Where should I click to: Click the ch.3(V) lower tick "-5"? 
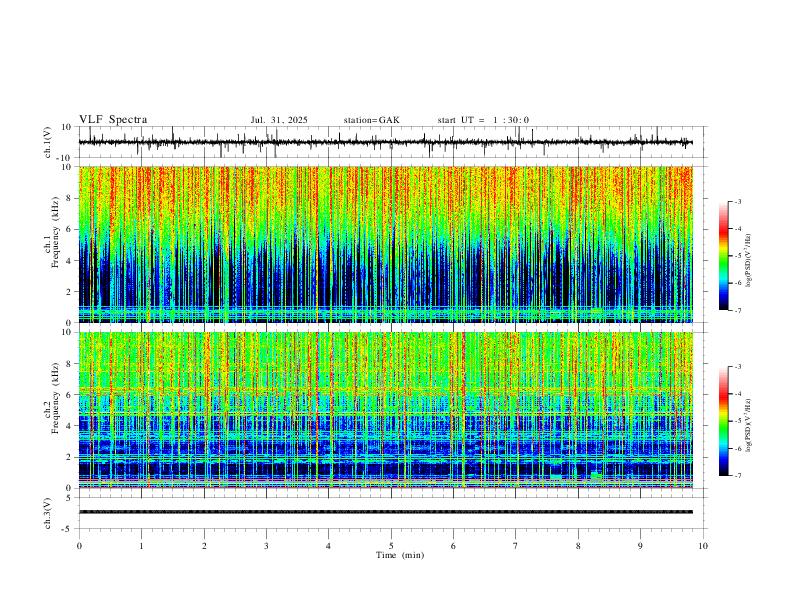[68, 529]
